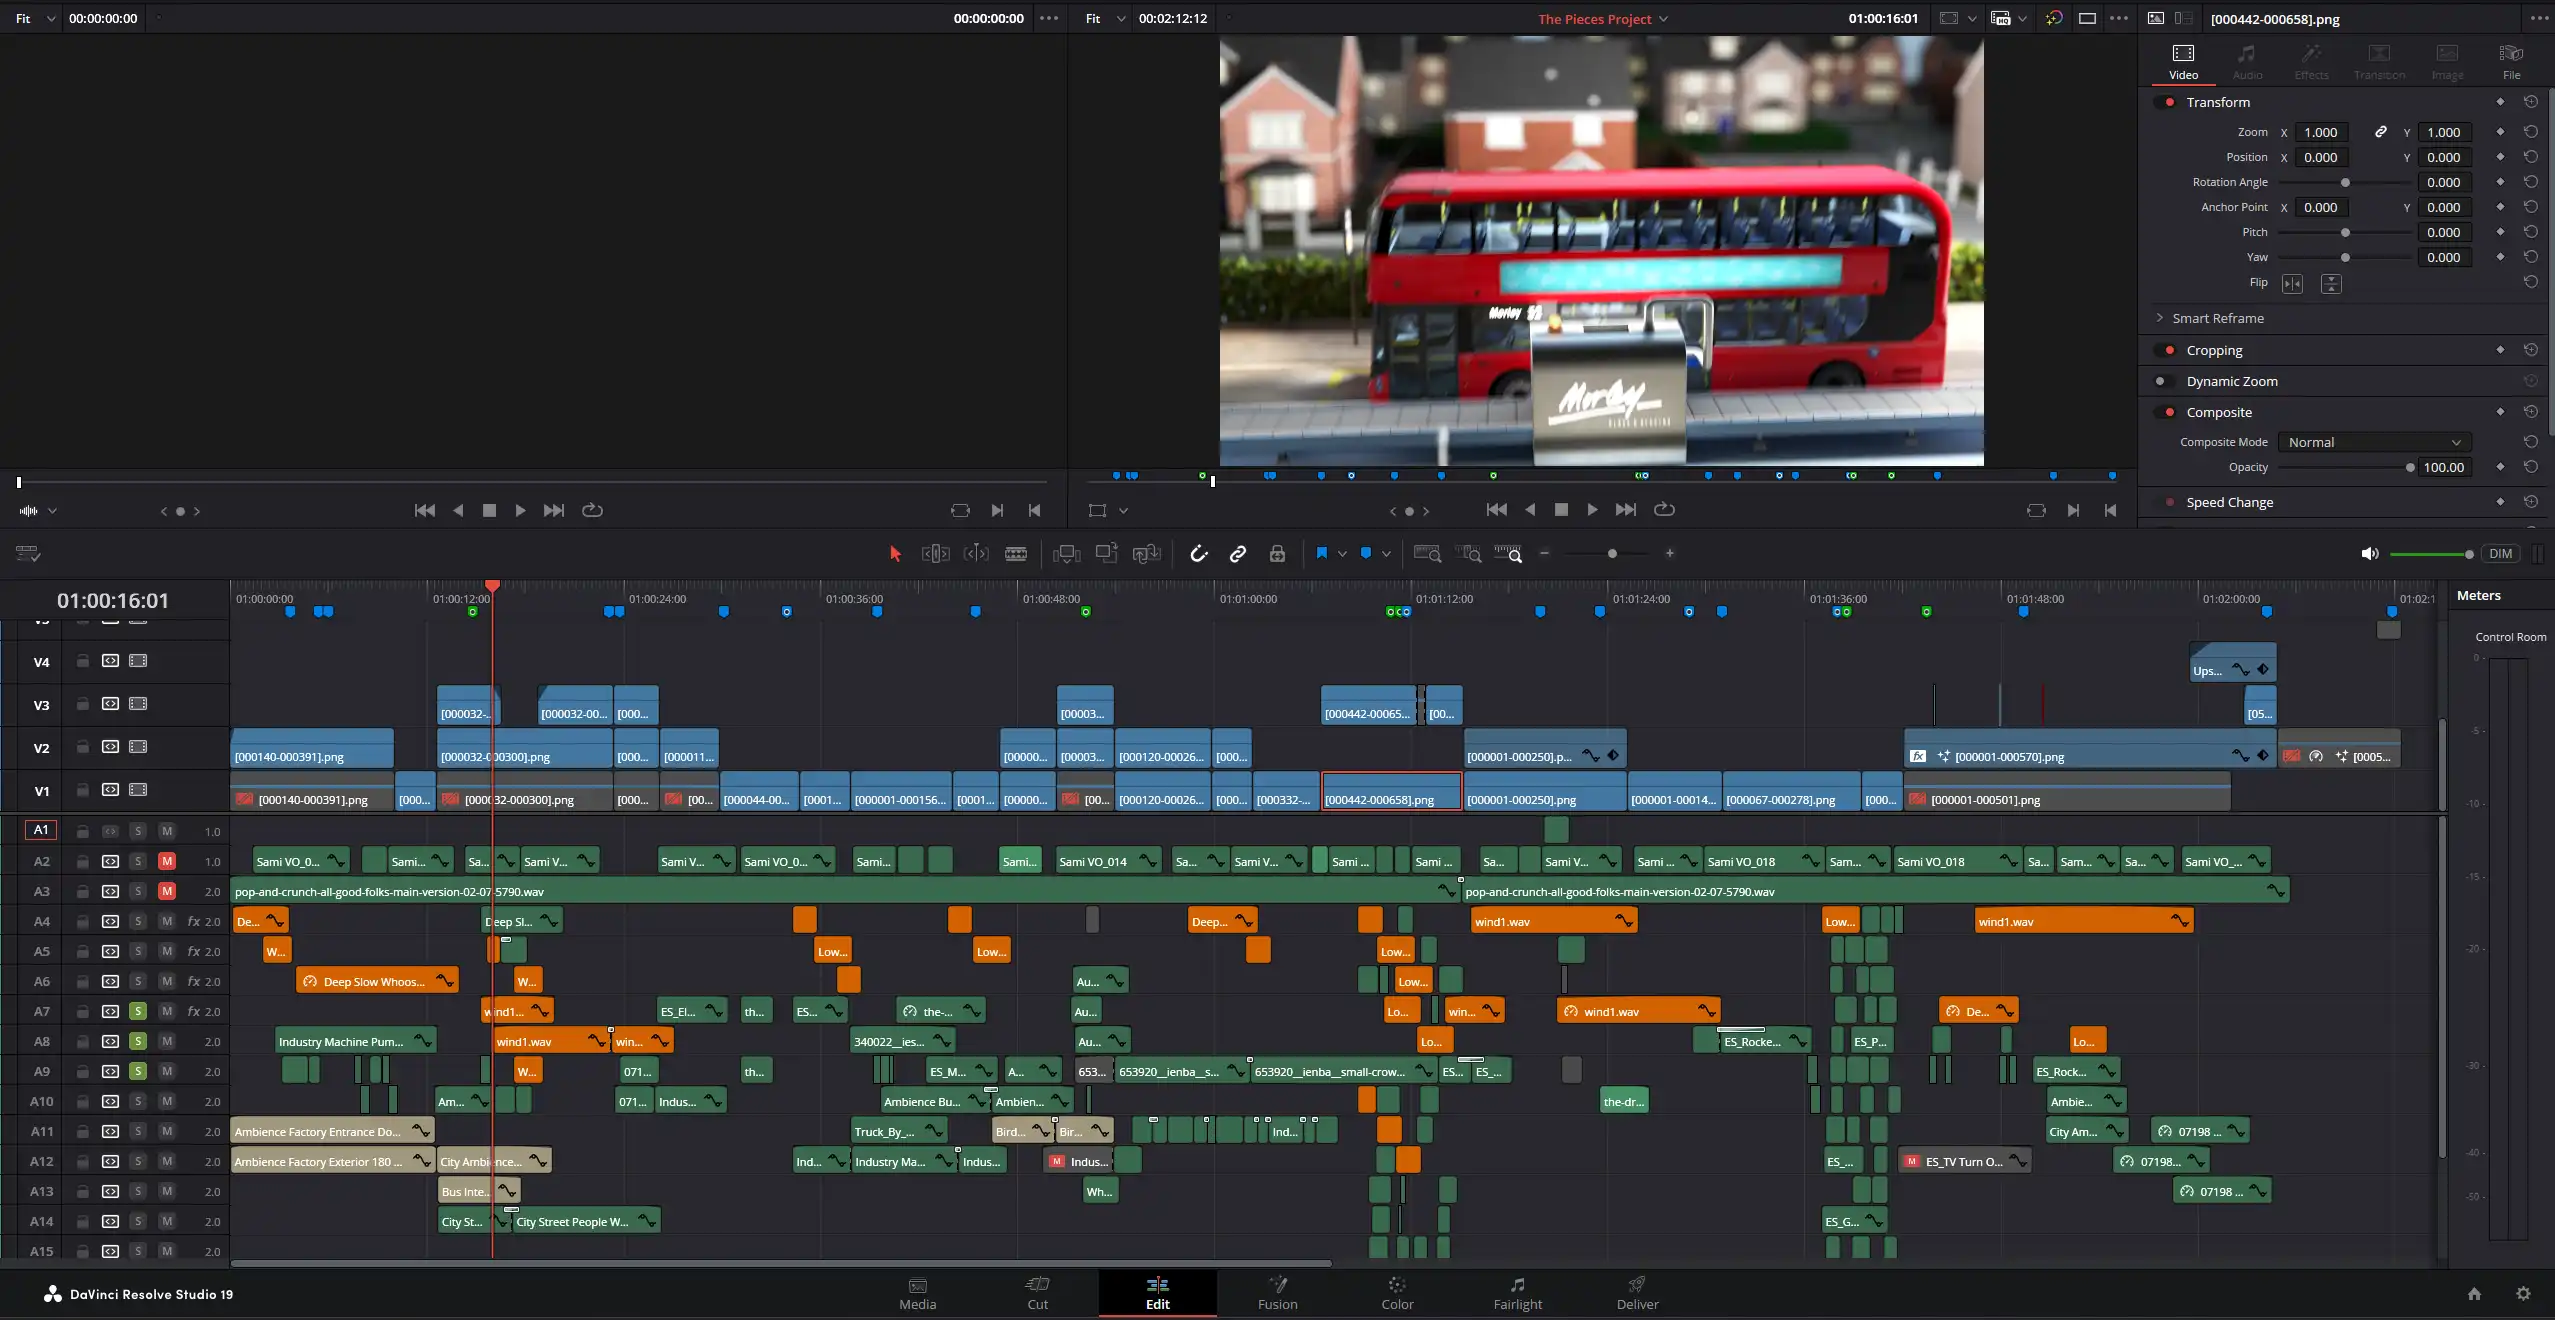Click the Full Extent Zoom icon
This screenshot has width=2555, height=1320.
1427,554
